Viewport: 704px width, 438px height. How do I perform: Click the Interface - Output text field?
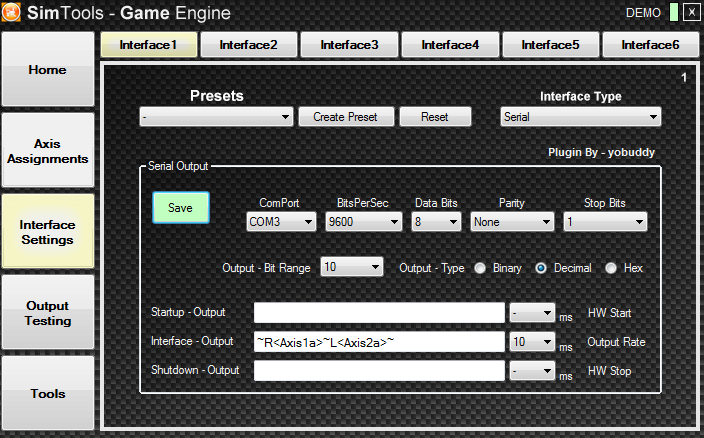pyautogui.click(x=379, y=342)
